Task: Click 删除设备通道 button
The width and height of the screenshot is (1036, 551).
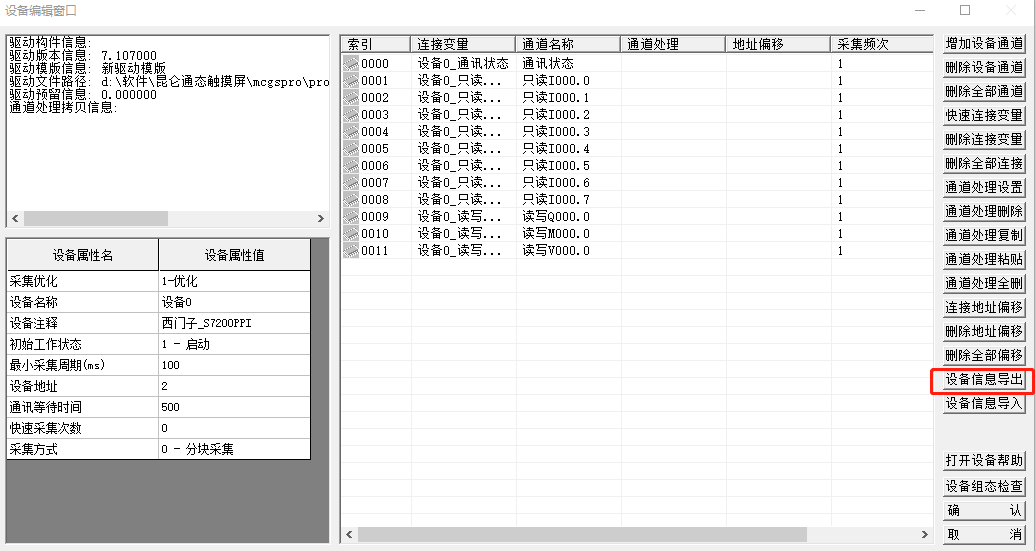Action: 984,67
